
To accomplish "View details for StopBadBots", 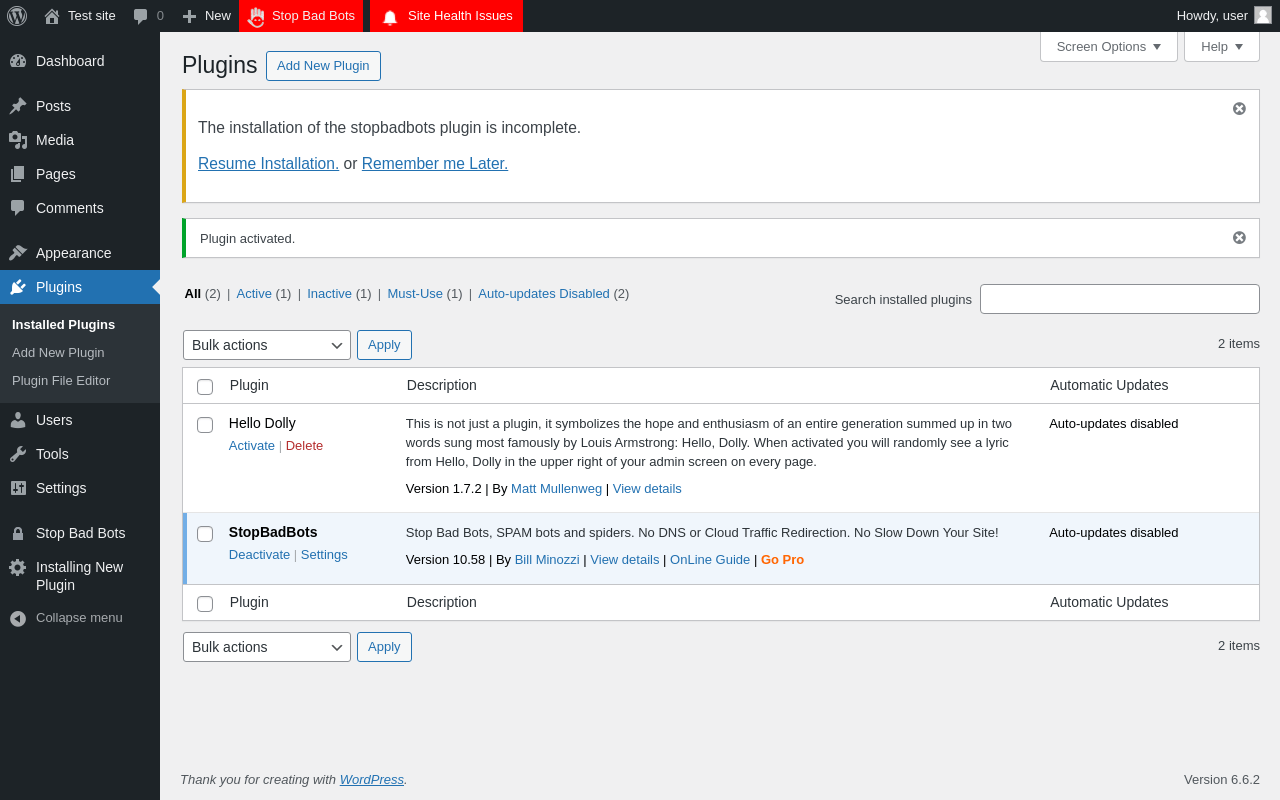I will coord(625,559).
